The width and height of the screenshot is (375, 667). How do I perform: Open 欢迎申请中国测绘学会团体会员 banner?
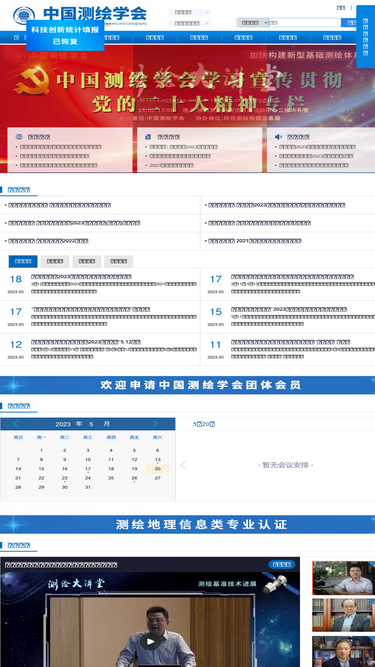point(188,385)
